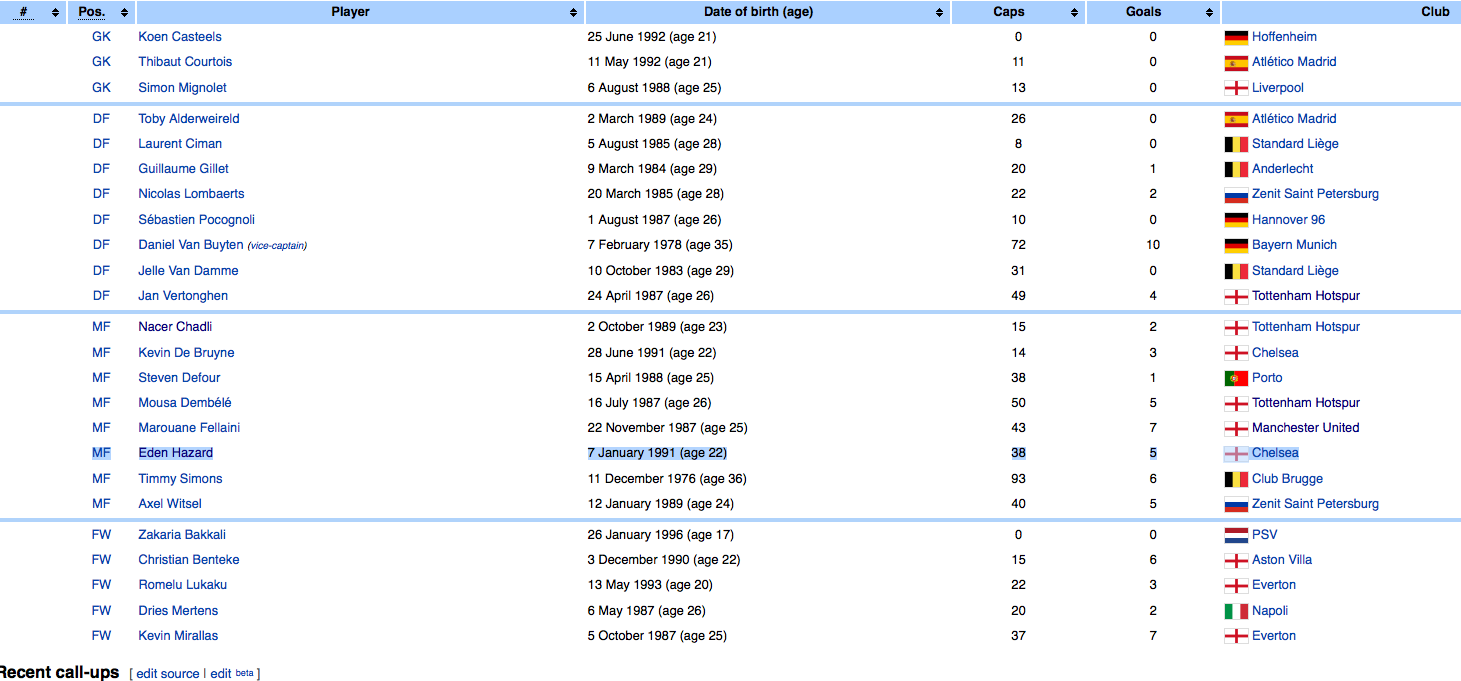Sort table by Caps column arrows
The height and width of the screenshot is (681, 1461).
click(1075, 13)
